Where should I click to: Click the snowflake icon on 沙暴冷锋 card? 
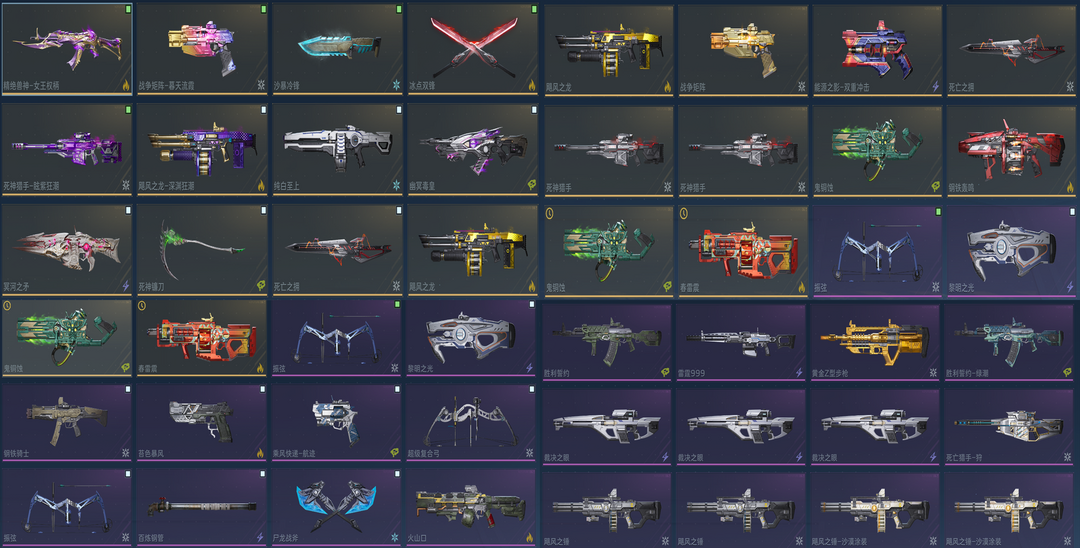point(396,85)
